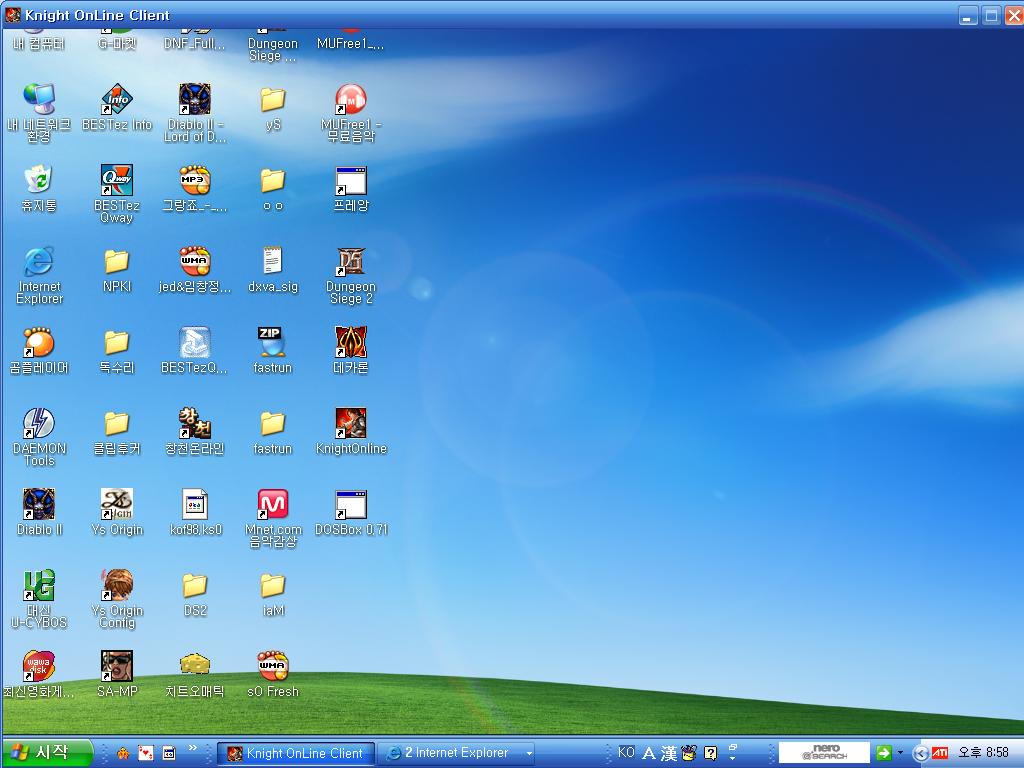Open the Nero search options dropdown arrow
This screenshot has width=1024, height=768.
901,753
